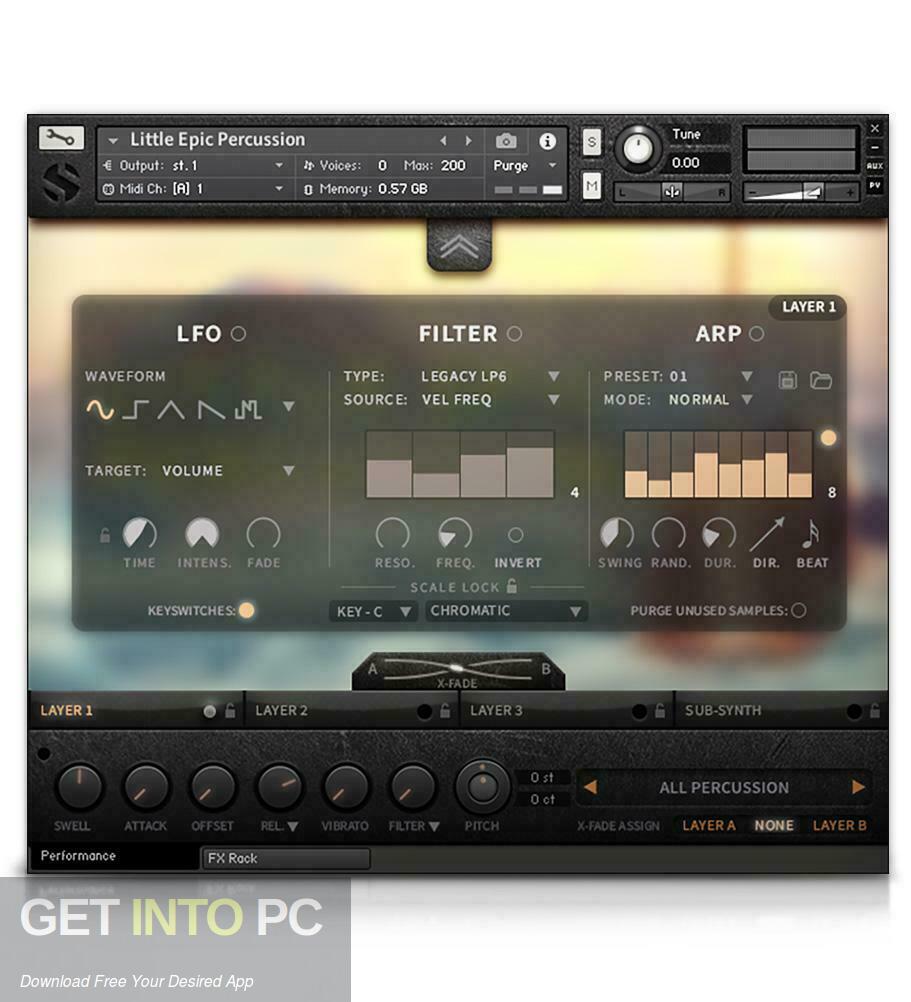The width and height of the screenshot is (911, 1002).
Task: Select the triangle LFO waveform
Action: click(171, 410)
